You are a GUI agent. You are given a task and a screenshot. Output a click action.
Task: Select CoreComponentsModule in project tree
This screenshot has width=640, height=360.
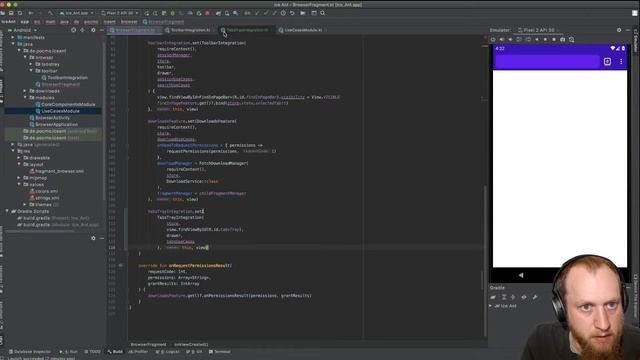(x=65, y=104)
